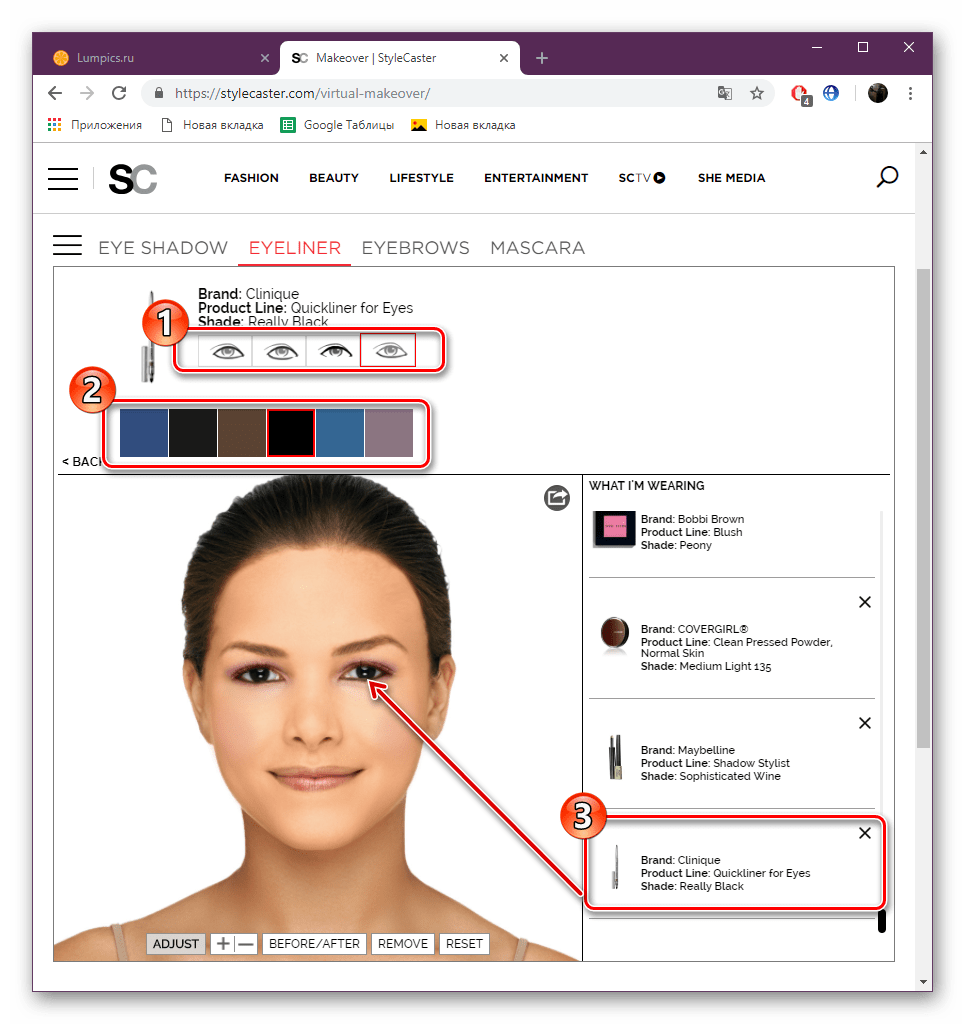Open the Новая вкладка bookmark with picture icon
965x1024 pixels.
tap(464, 125)
